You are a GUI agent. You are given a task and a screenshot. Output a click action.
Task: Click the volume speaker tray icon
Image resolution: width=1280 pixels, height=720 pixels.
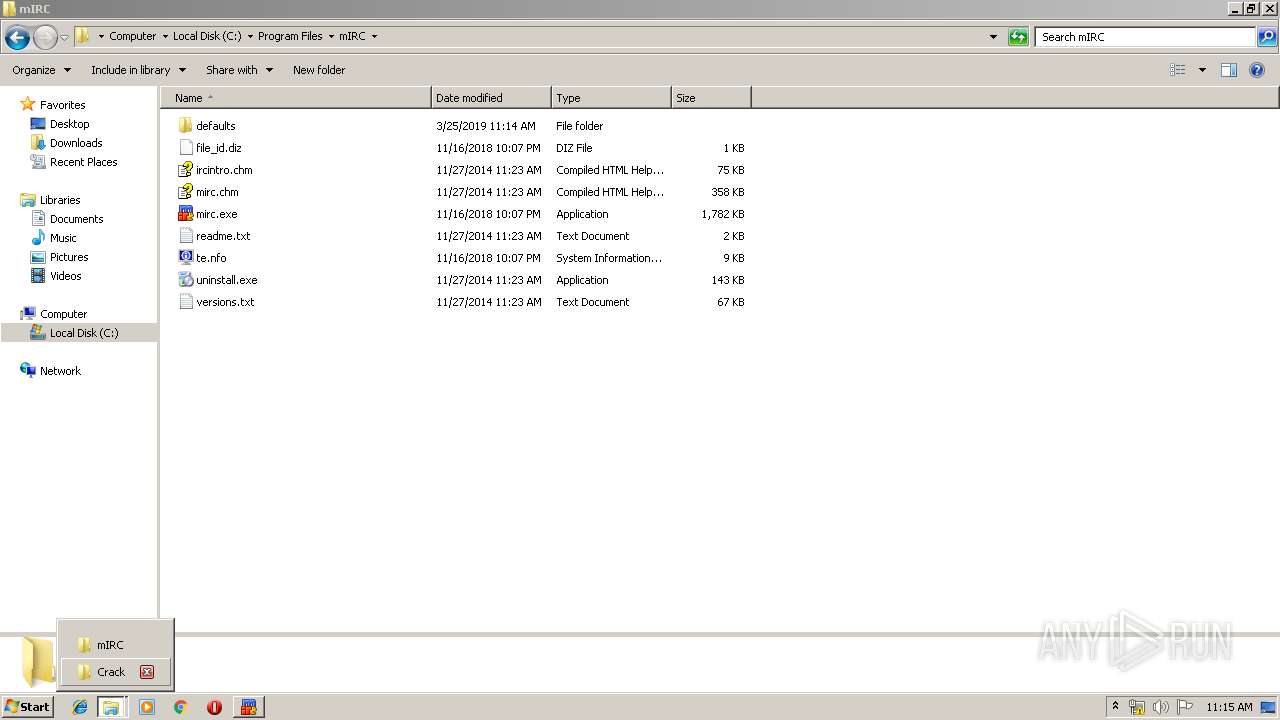(x=1161, y=707)
